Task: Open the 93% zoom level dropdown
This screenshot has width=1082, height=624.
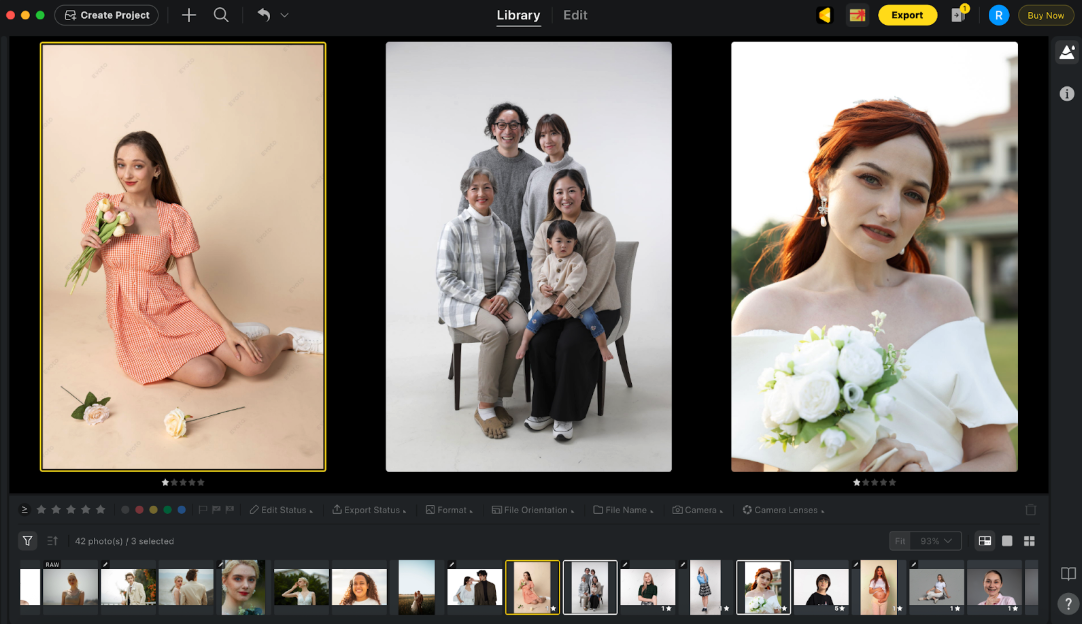Action: point(936,541)
